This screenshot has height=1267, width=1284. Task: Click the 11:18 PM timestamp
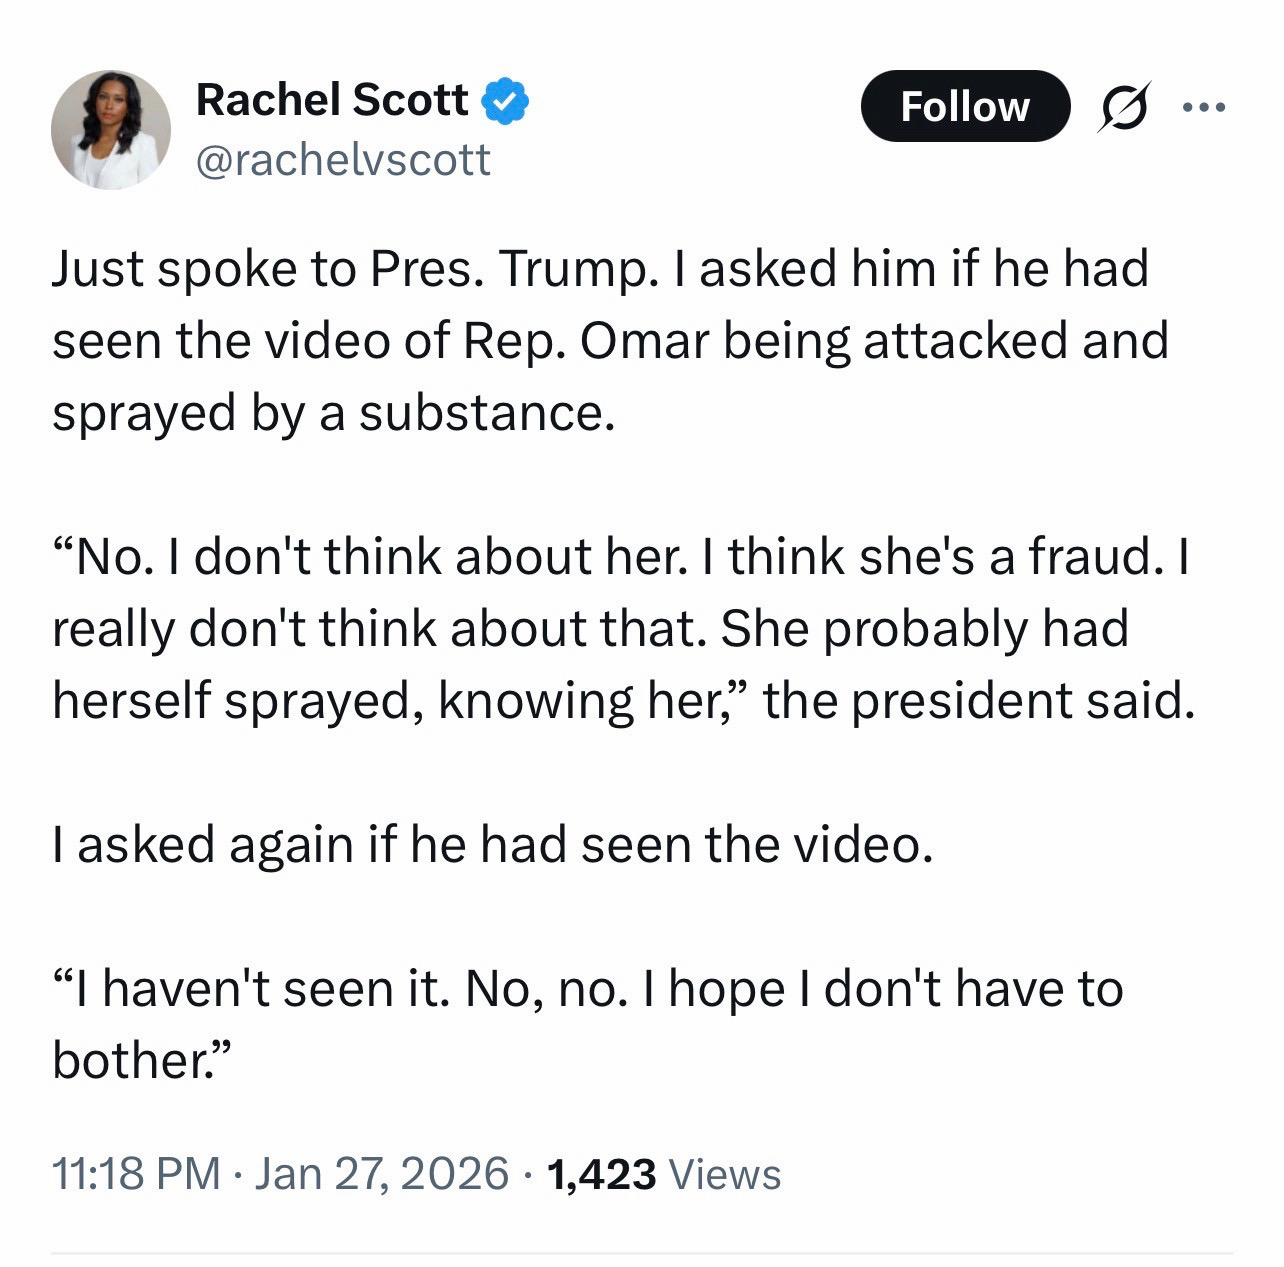tap(136, 1174)
